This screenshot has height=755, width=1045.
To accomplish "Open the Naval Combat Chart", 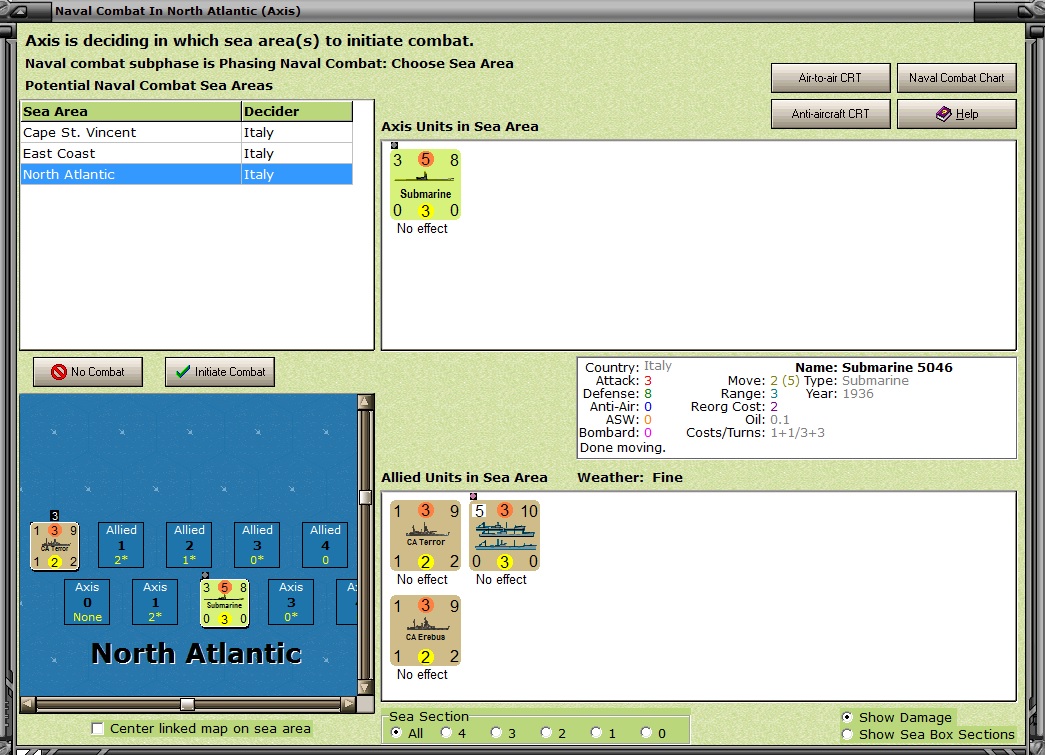I will [956, 78].
